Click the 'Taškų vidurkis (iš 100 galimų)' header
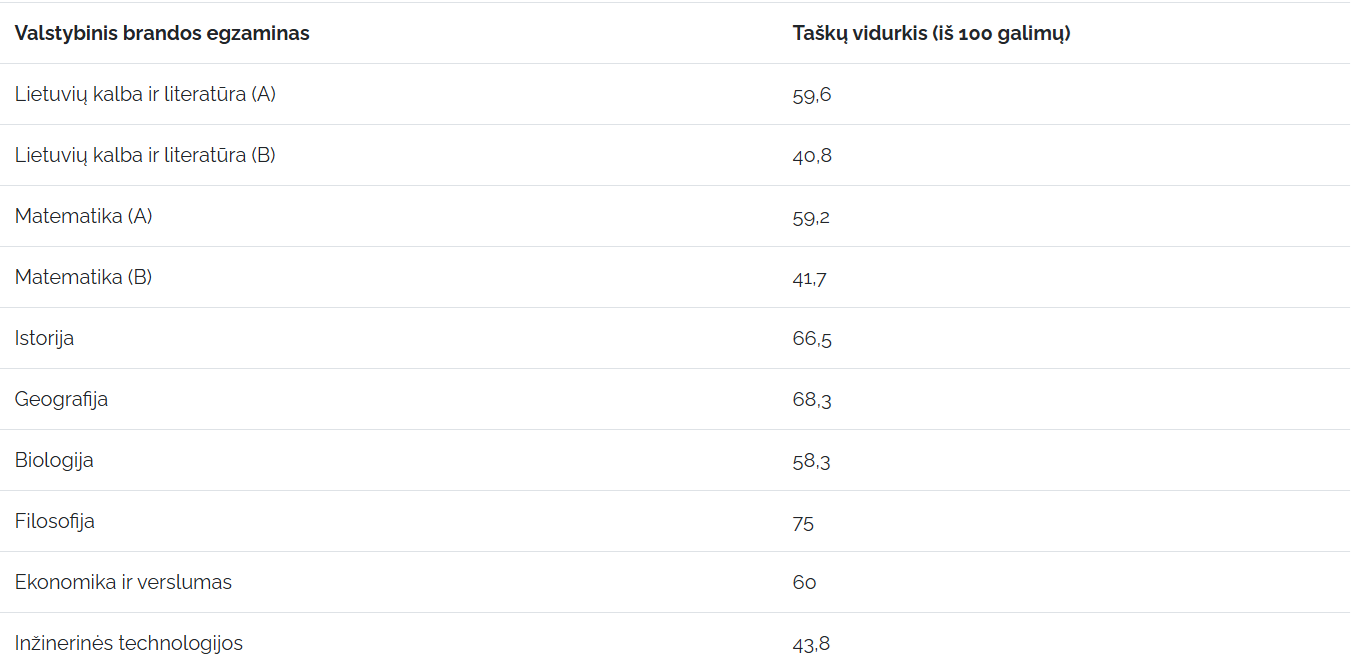 (931, 33)
